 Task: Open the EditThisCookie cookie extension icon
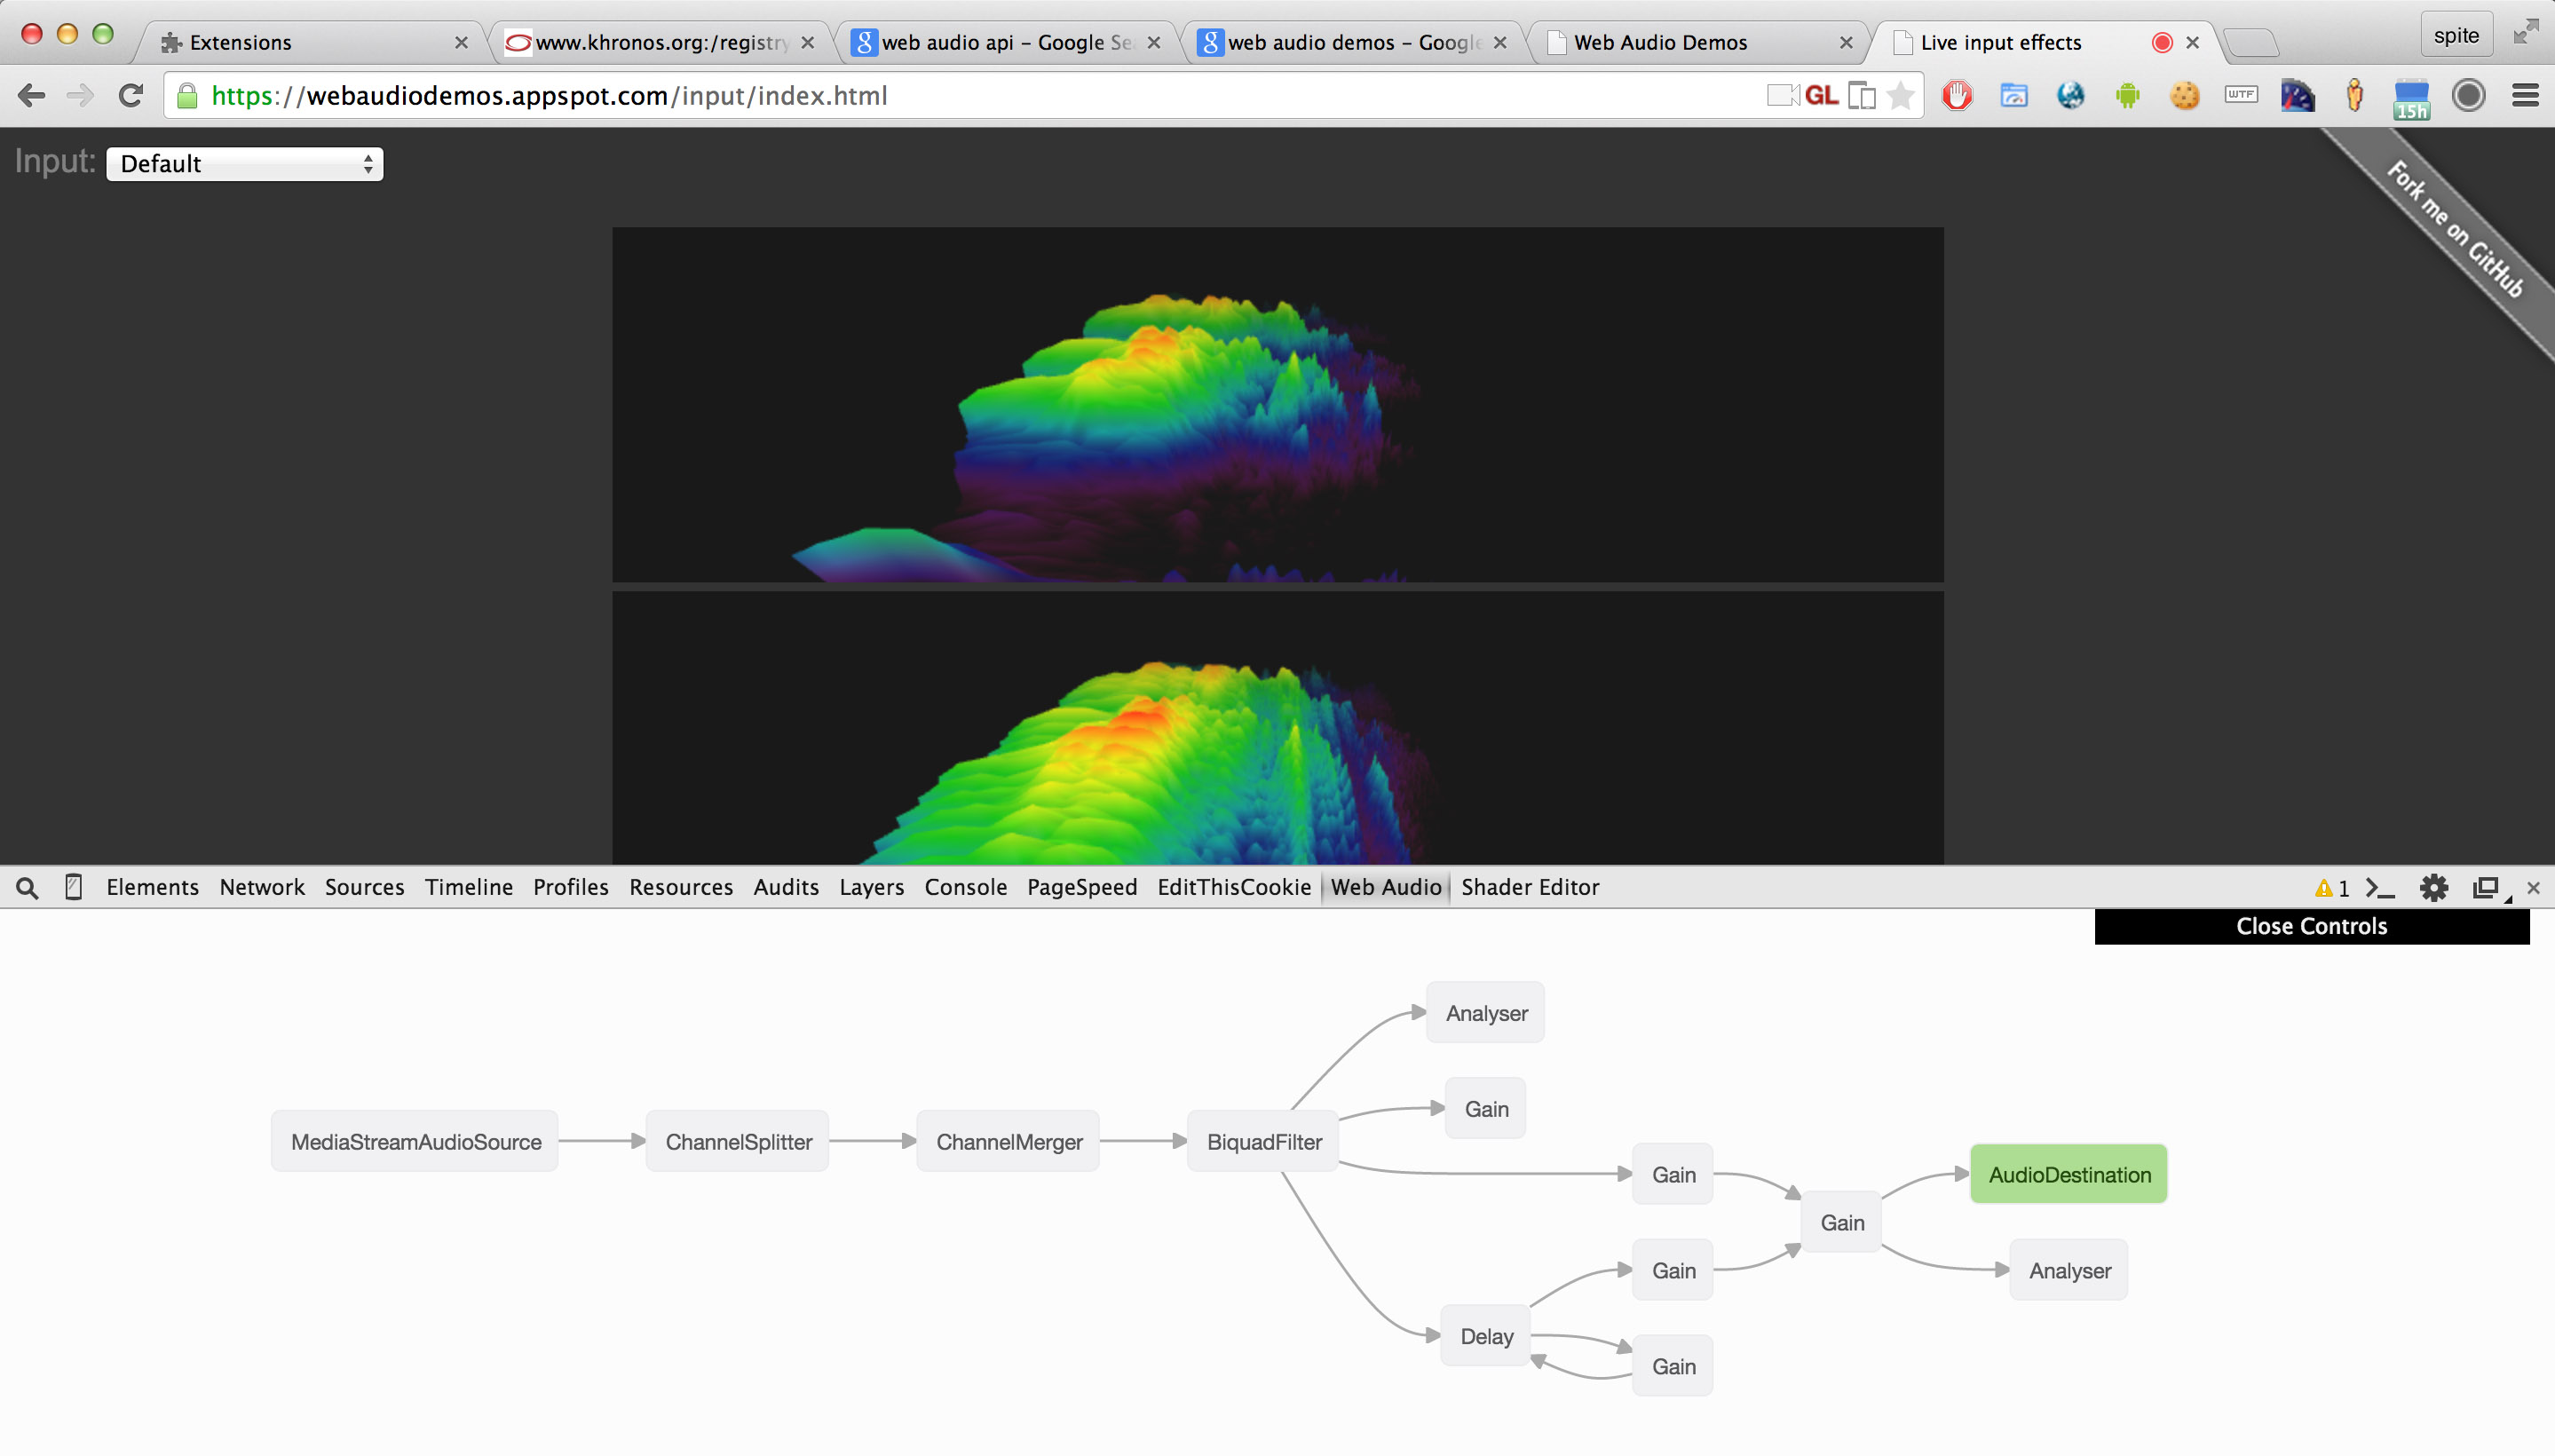pyautogui.click(x=2184, y=95)
